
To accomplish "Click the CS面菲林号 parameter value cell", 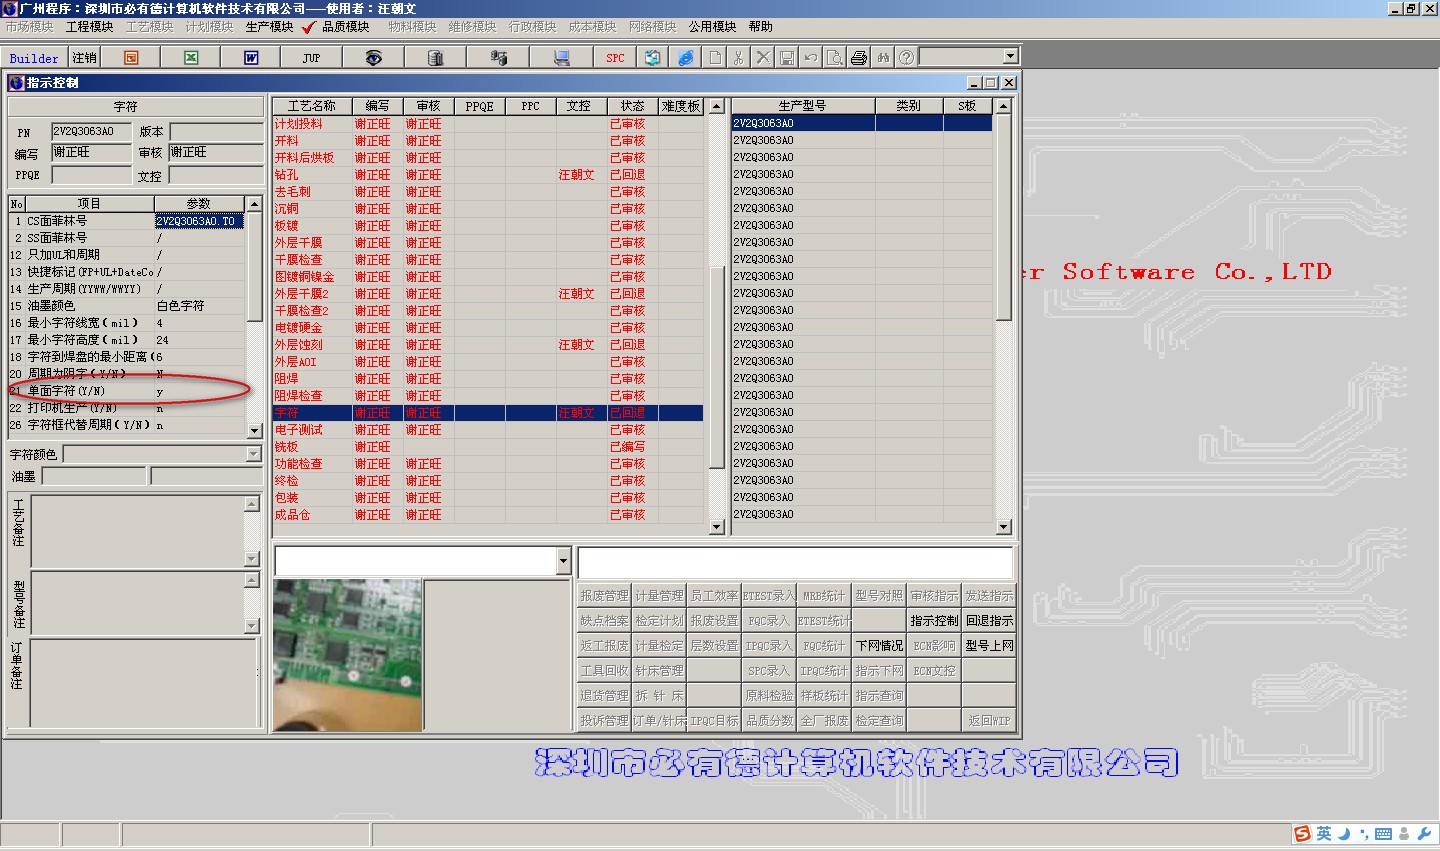I will point(199,221).
